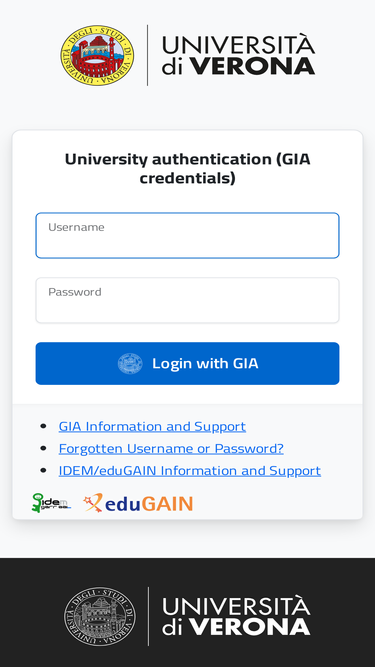Screen dimensions: 375x667
Task: Open the IDEM/eduGAIN Information and Support link
Action: [190, 471]
